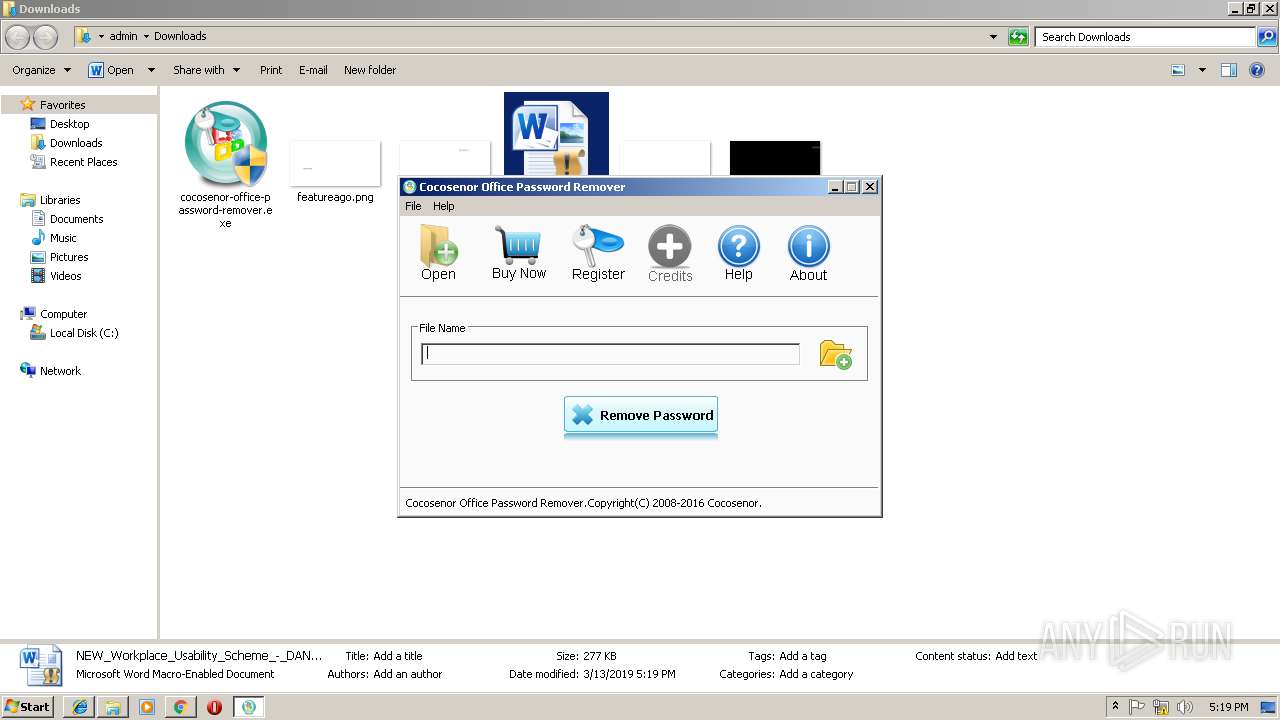Open the Help menu in Cocosenor
The image size is (1280, 720).
(443, 206)
